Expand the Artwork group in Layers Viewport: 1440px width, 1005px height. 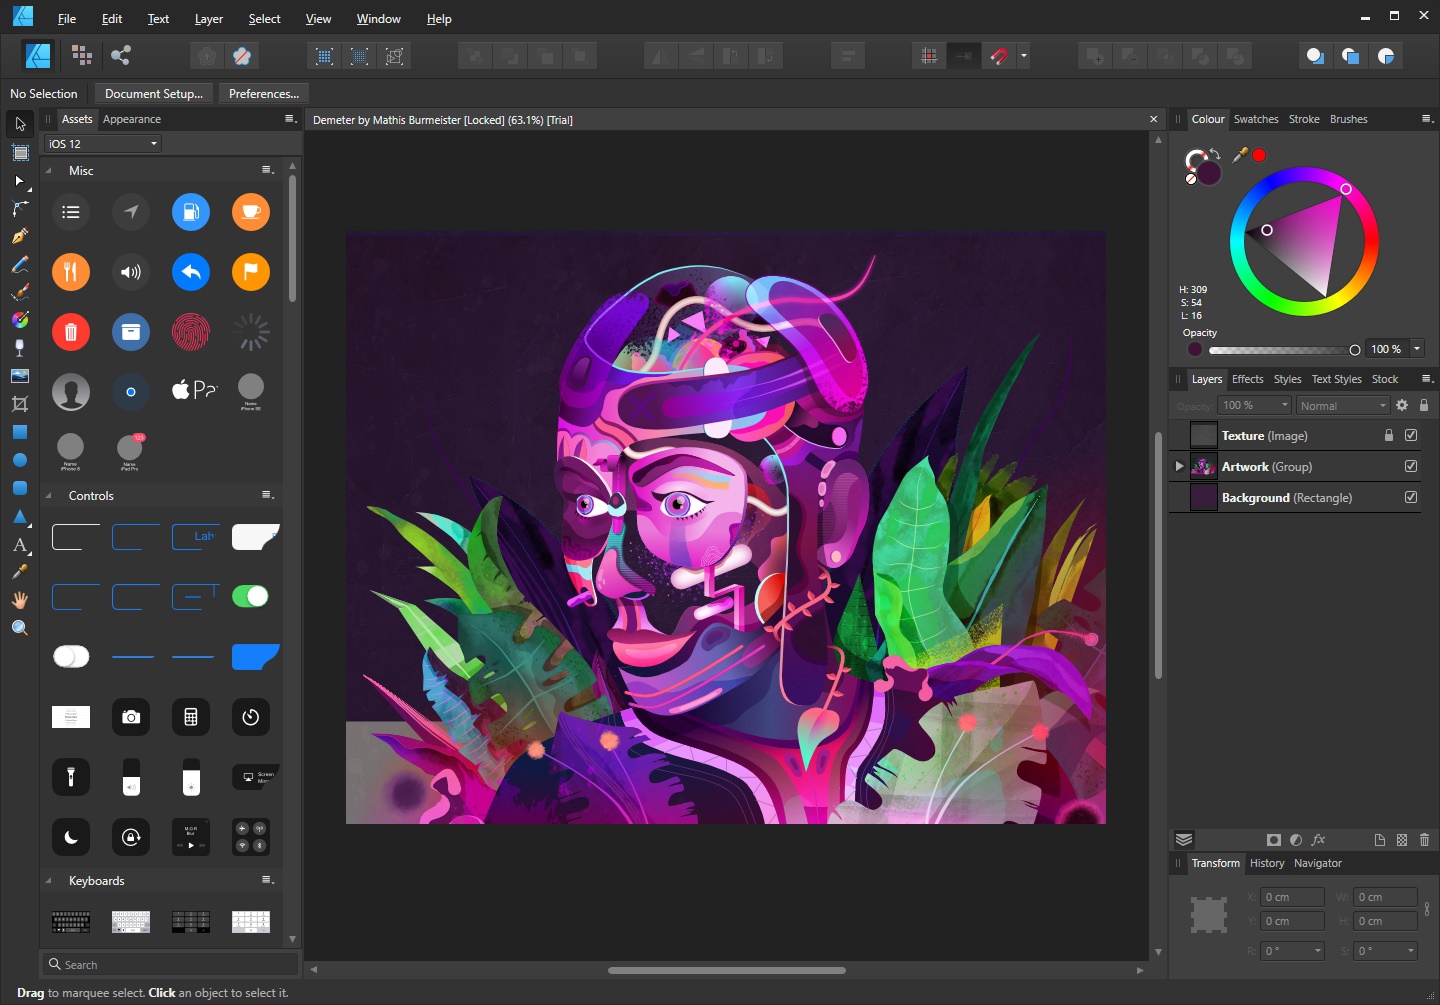pos(1179,466)
